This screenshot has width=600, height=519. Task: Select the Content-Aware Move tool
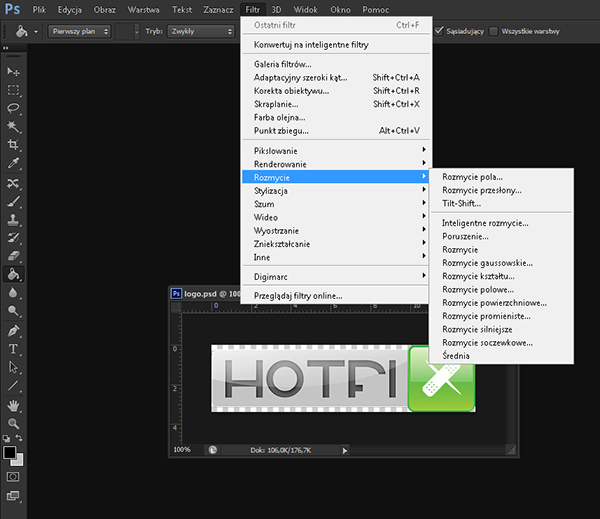pyautogui.click(x=13, y=183)
